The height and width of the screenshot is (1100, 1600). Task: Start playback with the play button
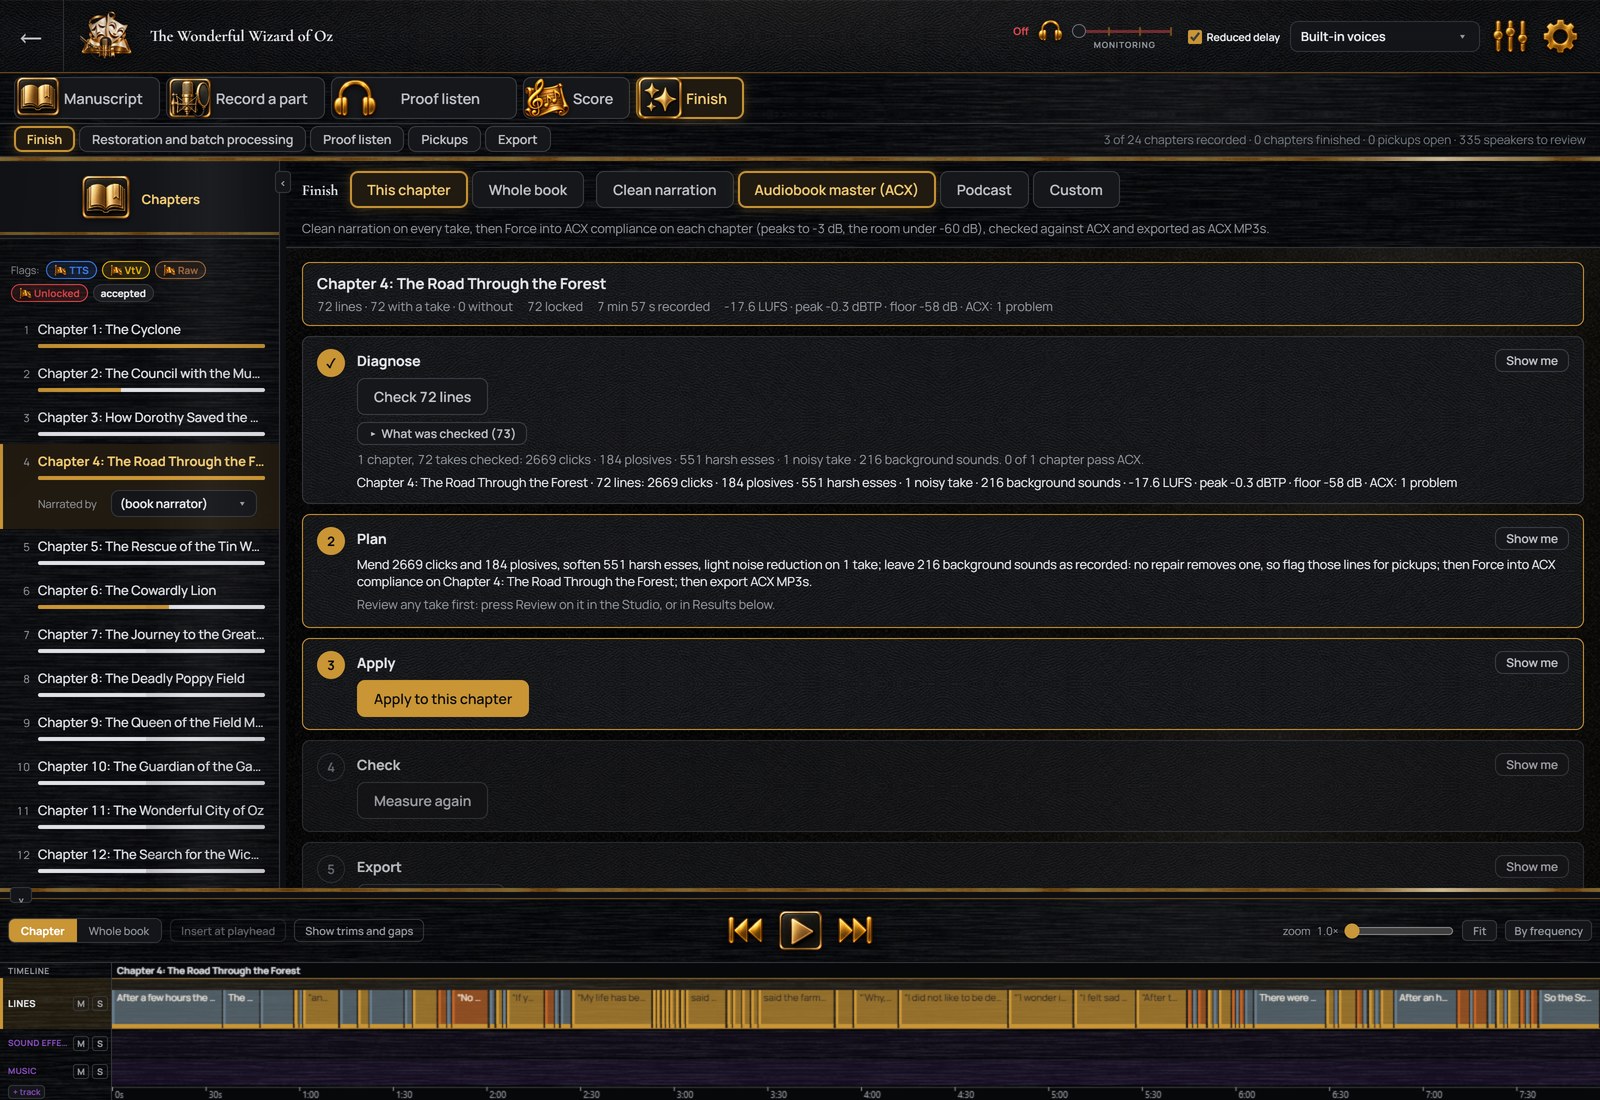[800, 930]
